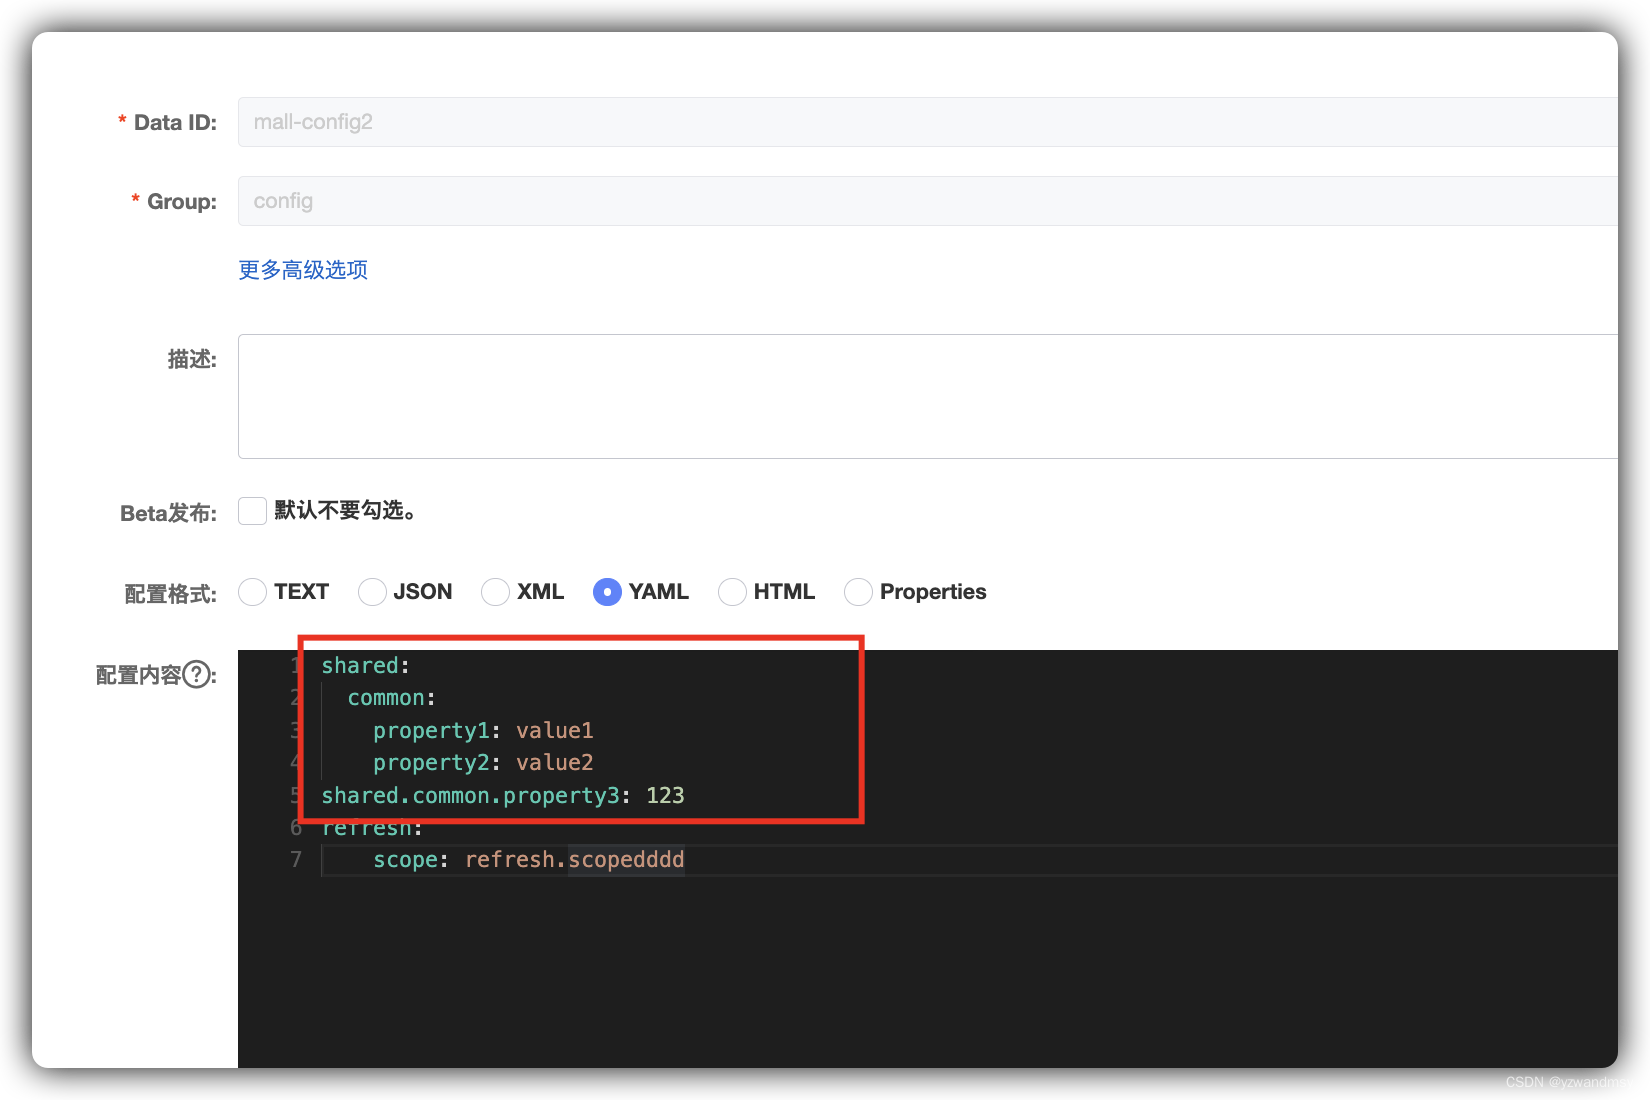
Task: Click the refresh: line in the editor
Action: pos(371,827)
